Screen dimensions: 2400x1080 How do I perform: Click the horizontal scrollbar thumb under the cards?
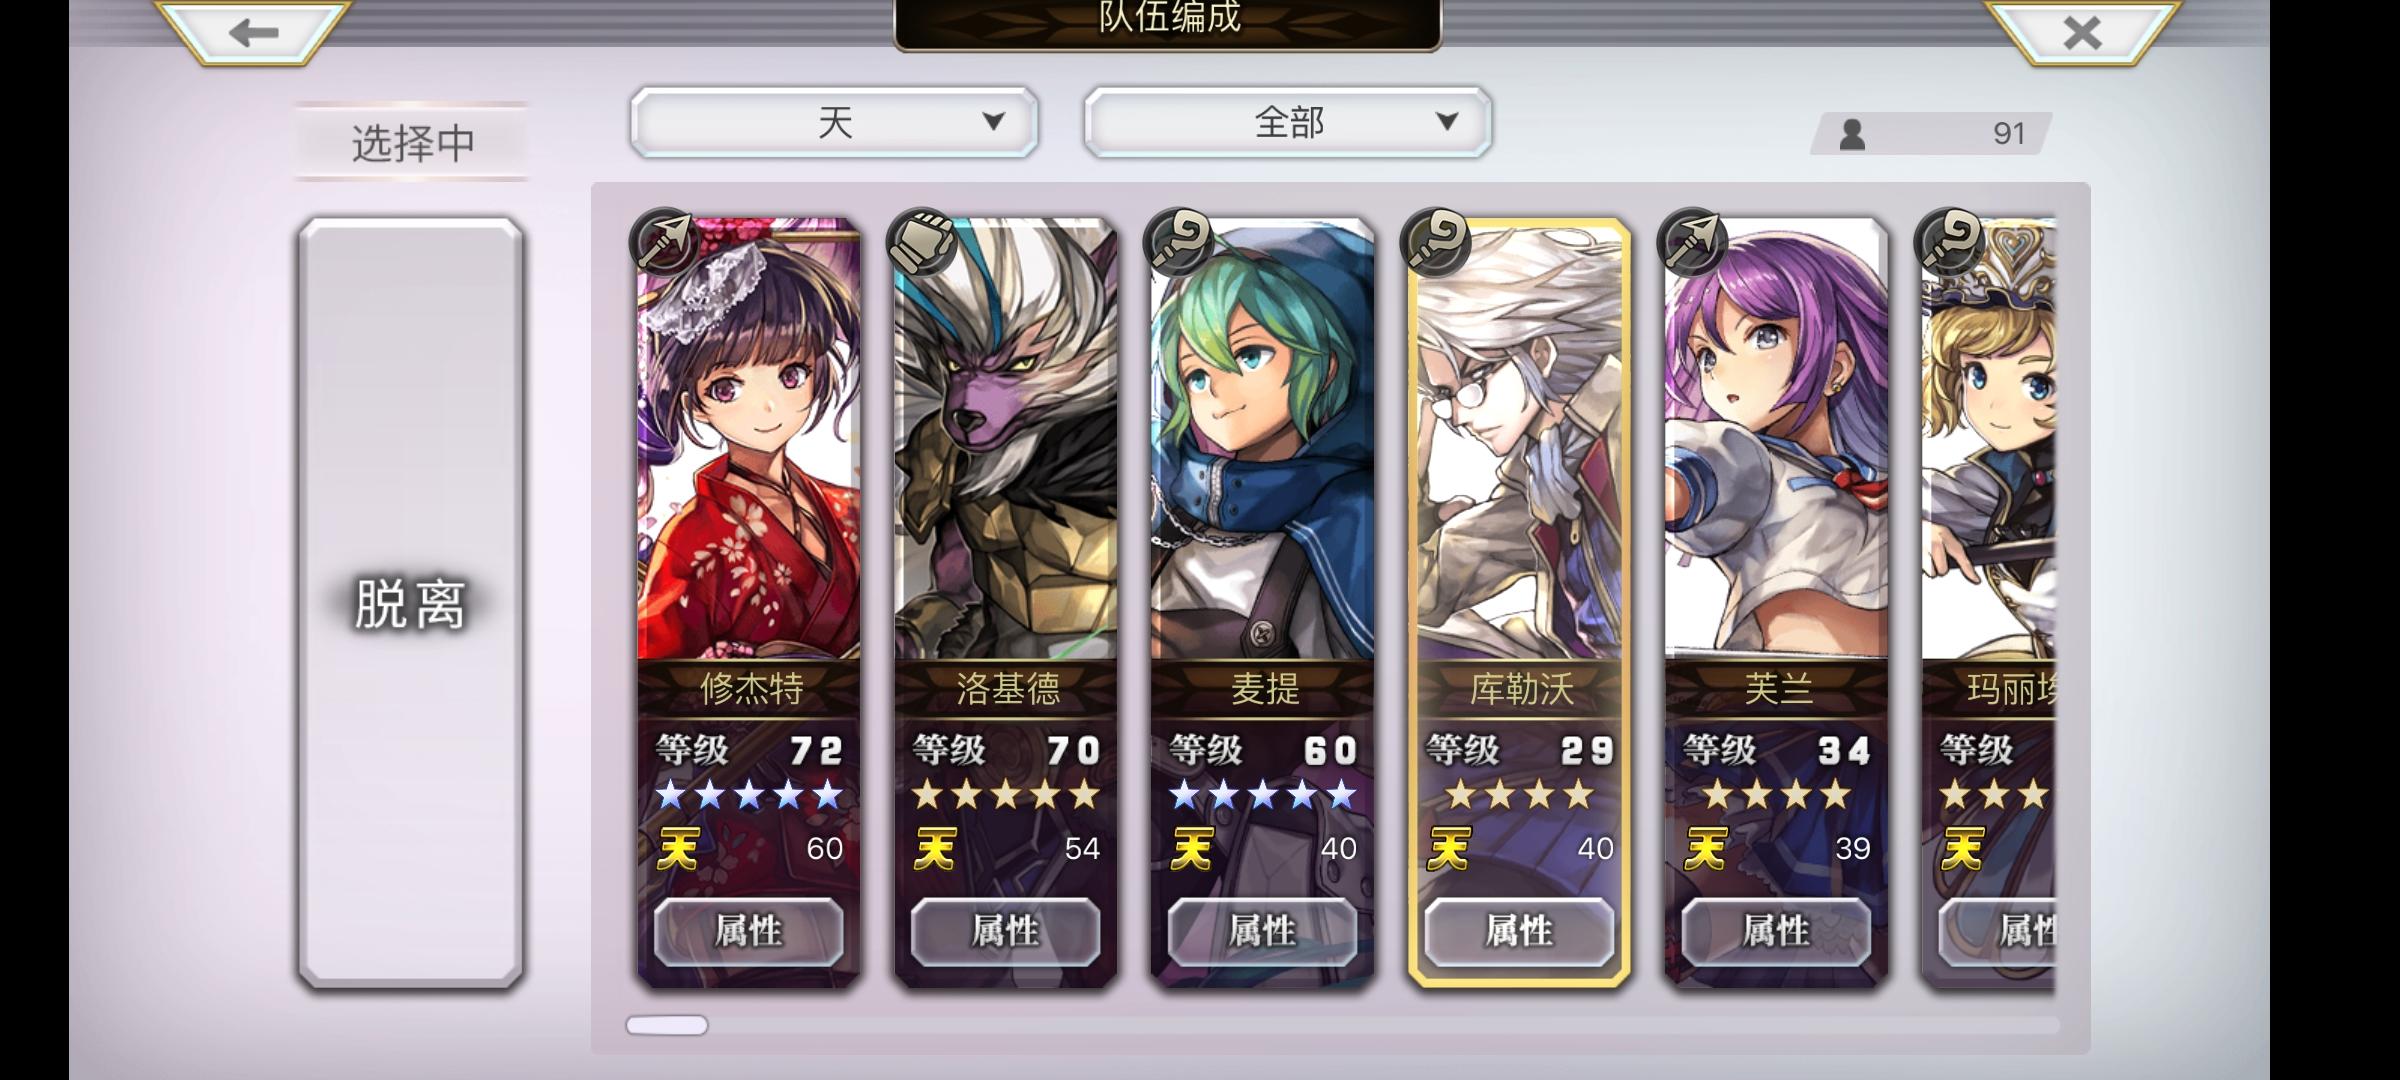tap(667, 1025)
